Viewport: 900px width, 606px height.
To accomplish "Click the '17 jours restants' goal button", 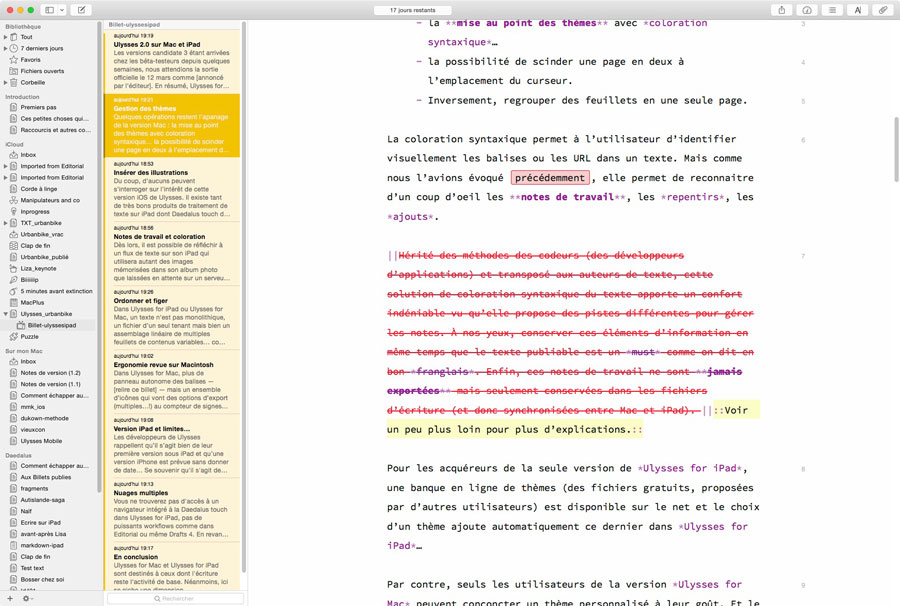I will [413, 10].
